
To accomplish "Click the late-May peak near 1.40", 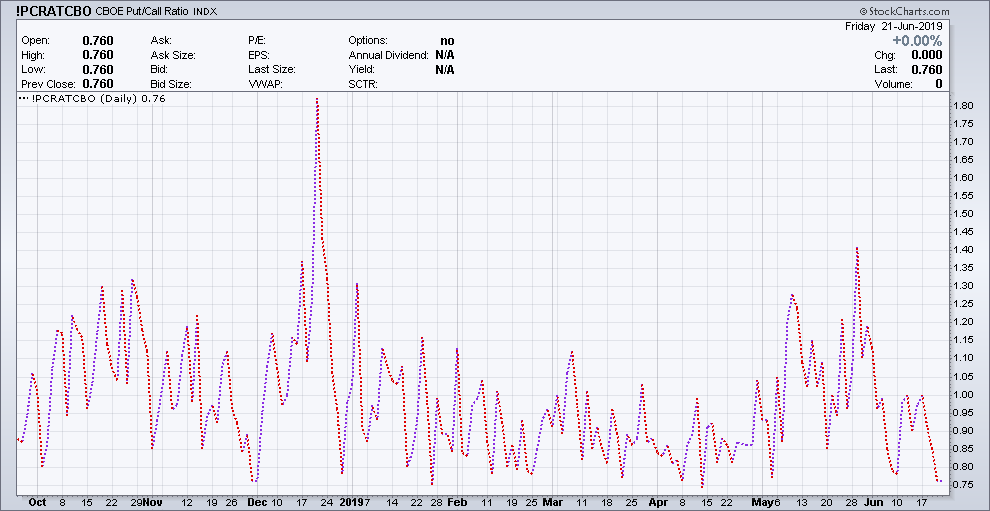I will (x=857, y=247).
